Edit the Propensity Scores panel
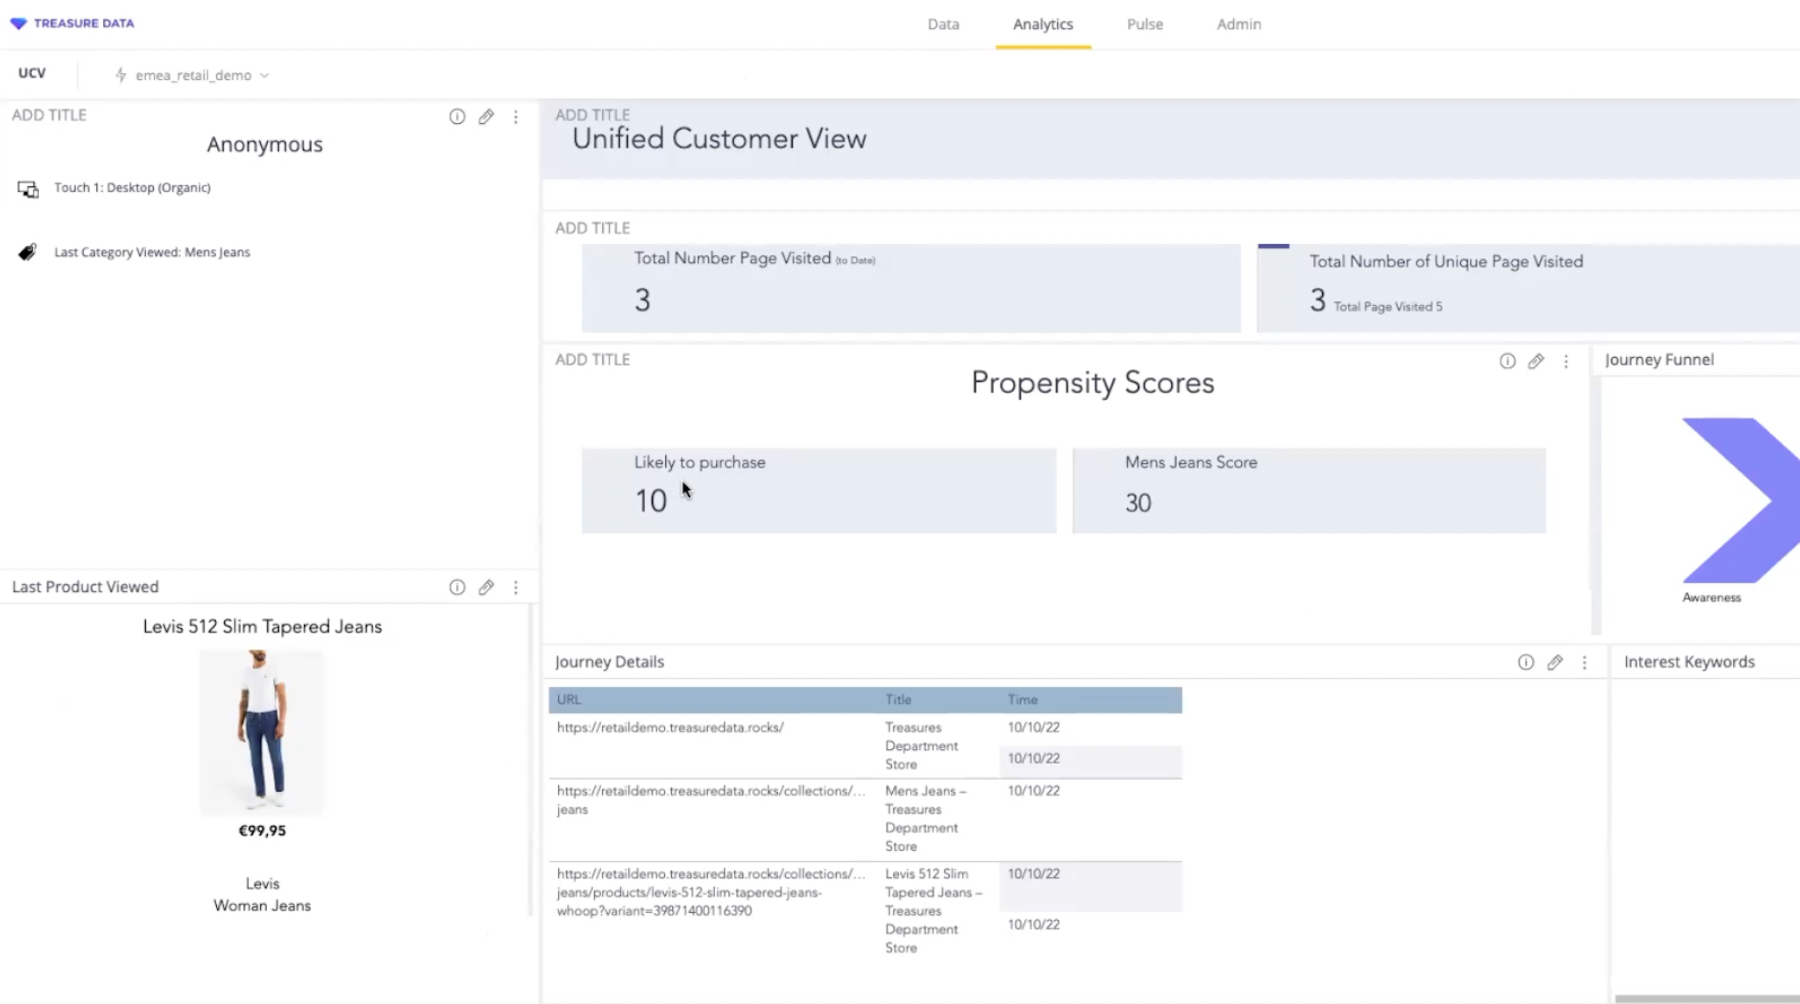The width and height of the screenshot is (1800, 1004). click(1536, 361)
